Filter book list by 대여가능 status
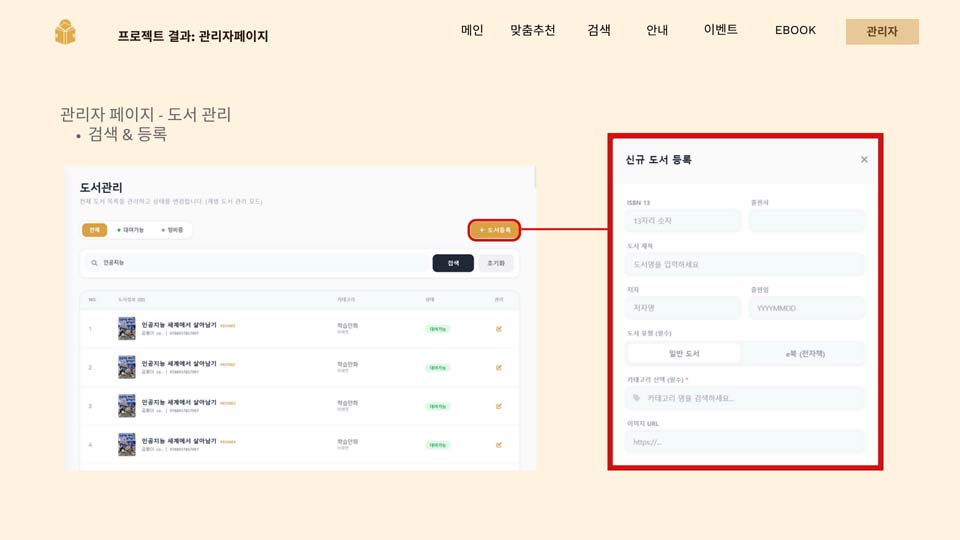 pos(131,230)
